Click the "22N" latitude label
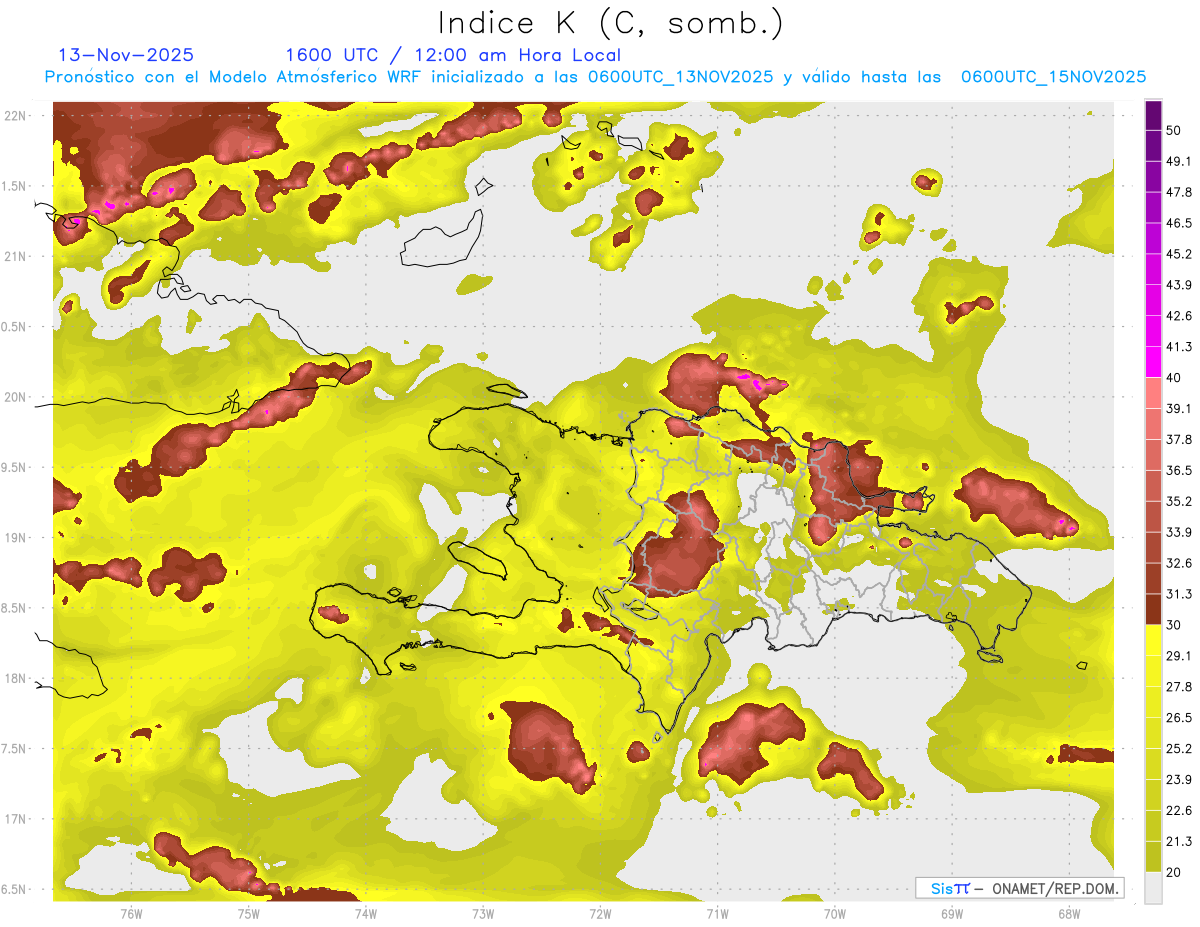The height and width of the screenshot is (927, 1200). pyautogui.click(x=15, y=116)
